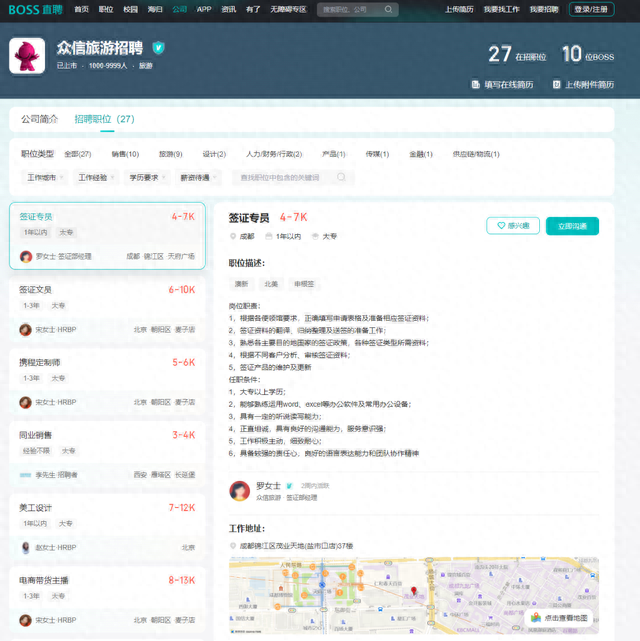Click the red location pin on map
640x641 pixels.
(414, 590)
